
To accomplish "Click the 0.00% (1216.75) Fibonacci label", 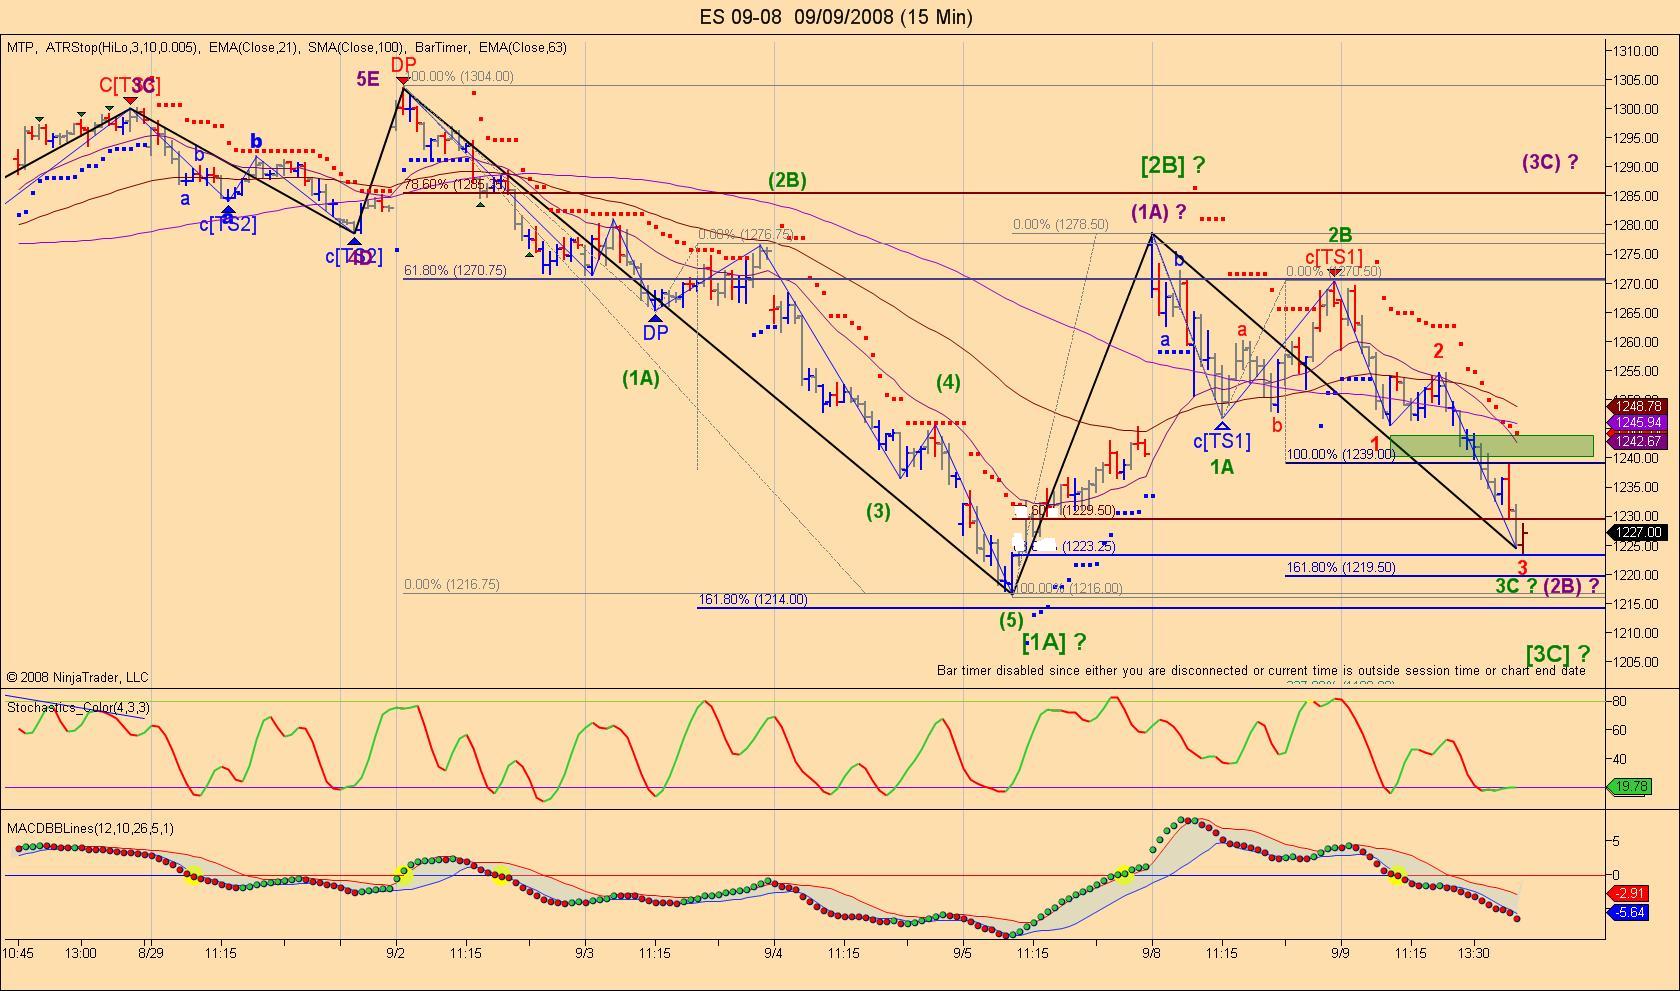I will [x=452, y=584].
